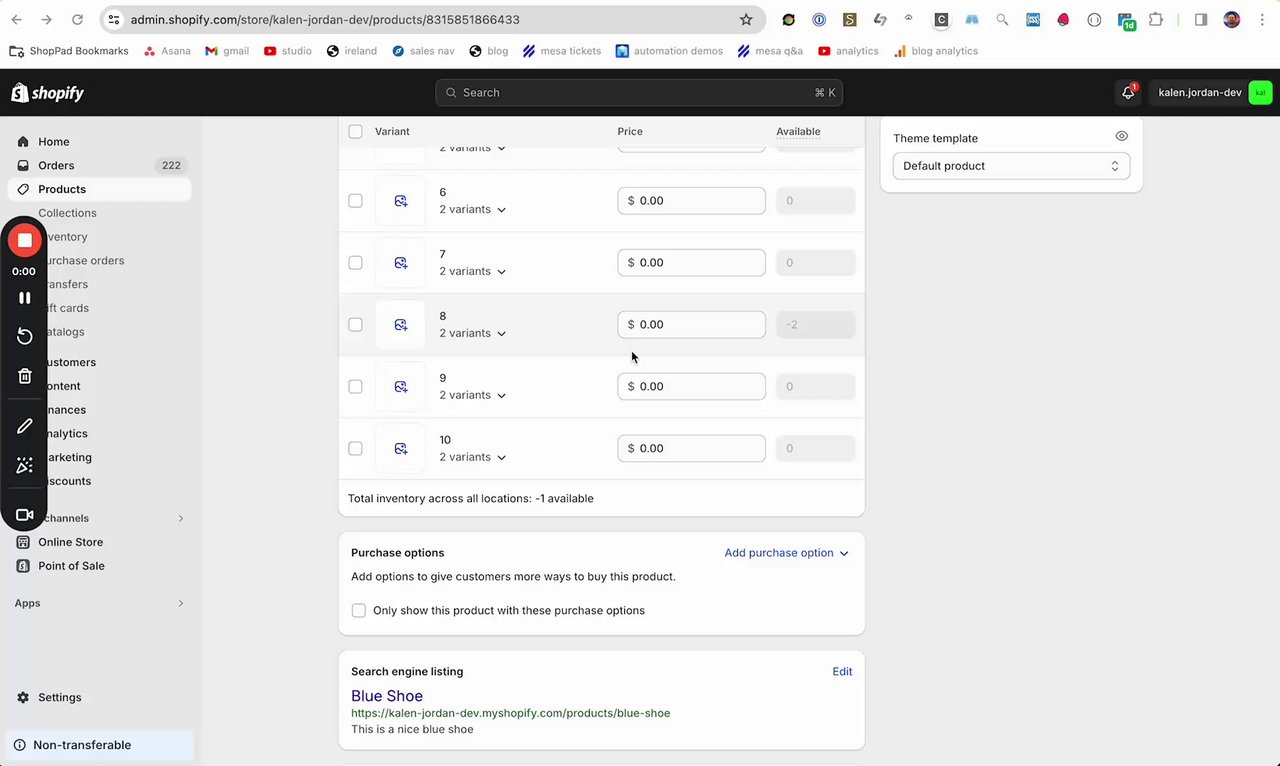
Task: Click the restart recording icon
Action: click(x=25, y=337)
